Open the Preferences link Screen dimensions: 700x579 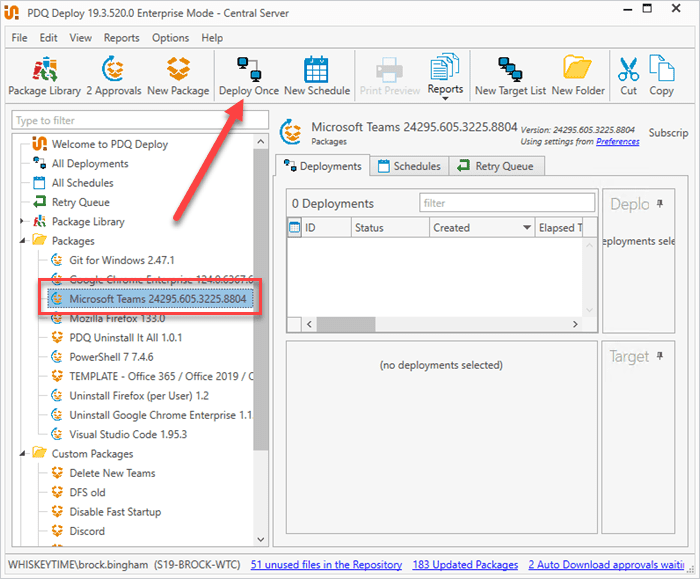(x=617, y=142)
